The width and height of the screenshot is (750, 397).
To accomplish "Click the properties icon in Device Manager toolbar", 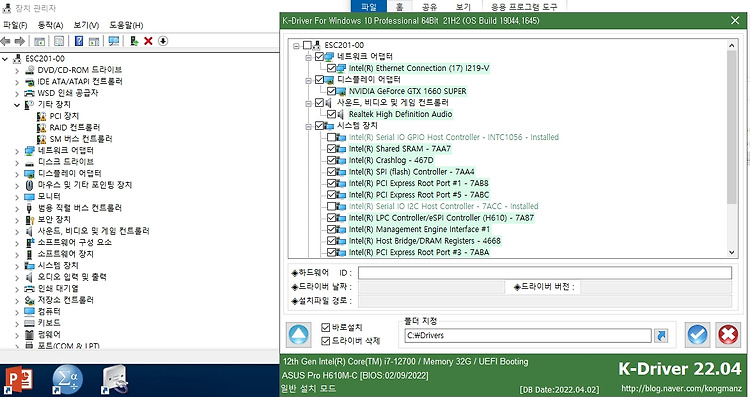I will coord(59,42).
